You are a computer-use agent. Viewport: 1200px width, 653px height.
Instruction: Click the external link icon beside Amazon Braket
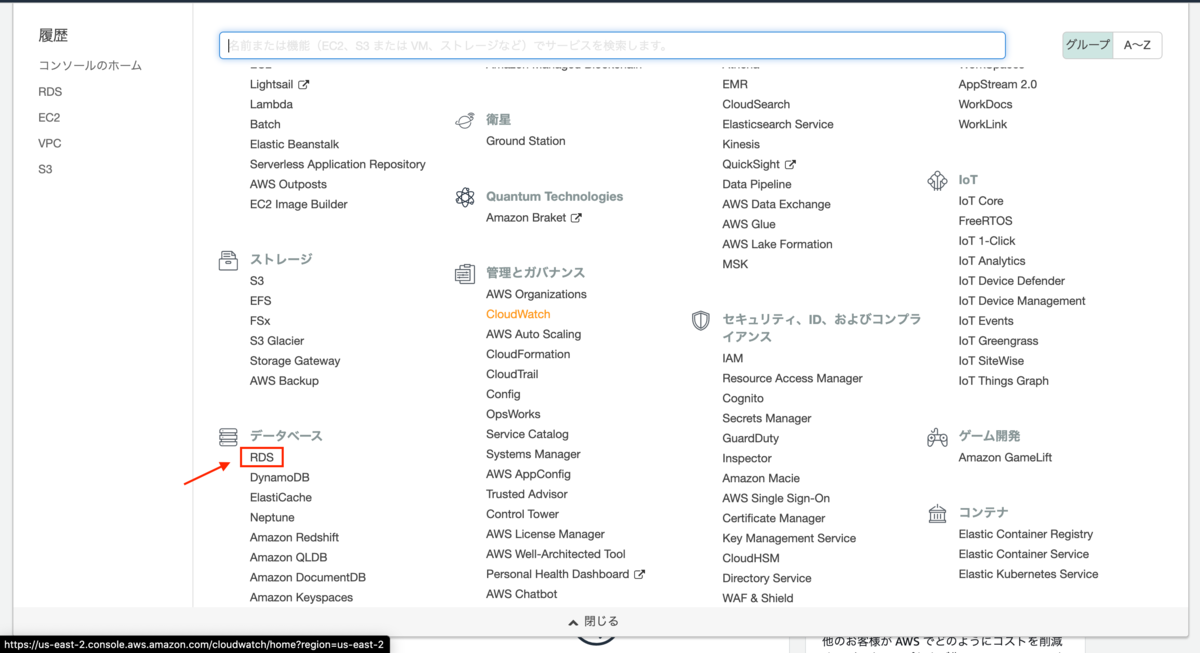point(576,218)
